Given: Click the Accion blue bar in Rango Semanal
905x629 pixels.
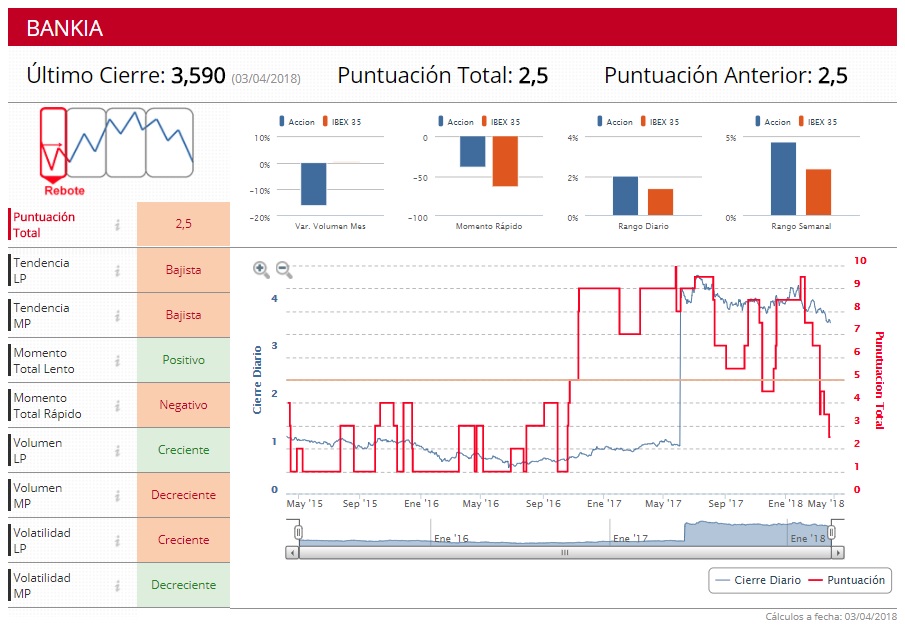Looking at the screenshot, I should tap(783, 179).
